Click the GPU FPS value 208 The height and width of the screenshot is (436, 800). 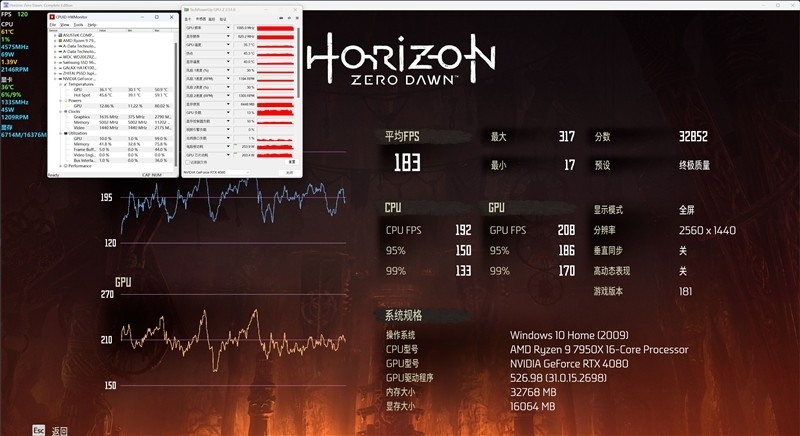566,230
